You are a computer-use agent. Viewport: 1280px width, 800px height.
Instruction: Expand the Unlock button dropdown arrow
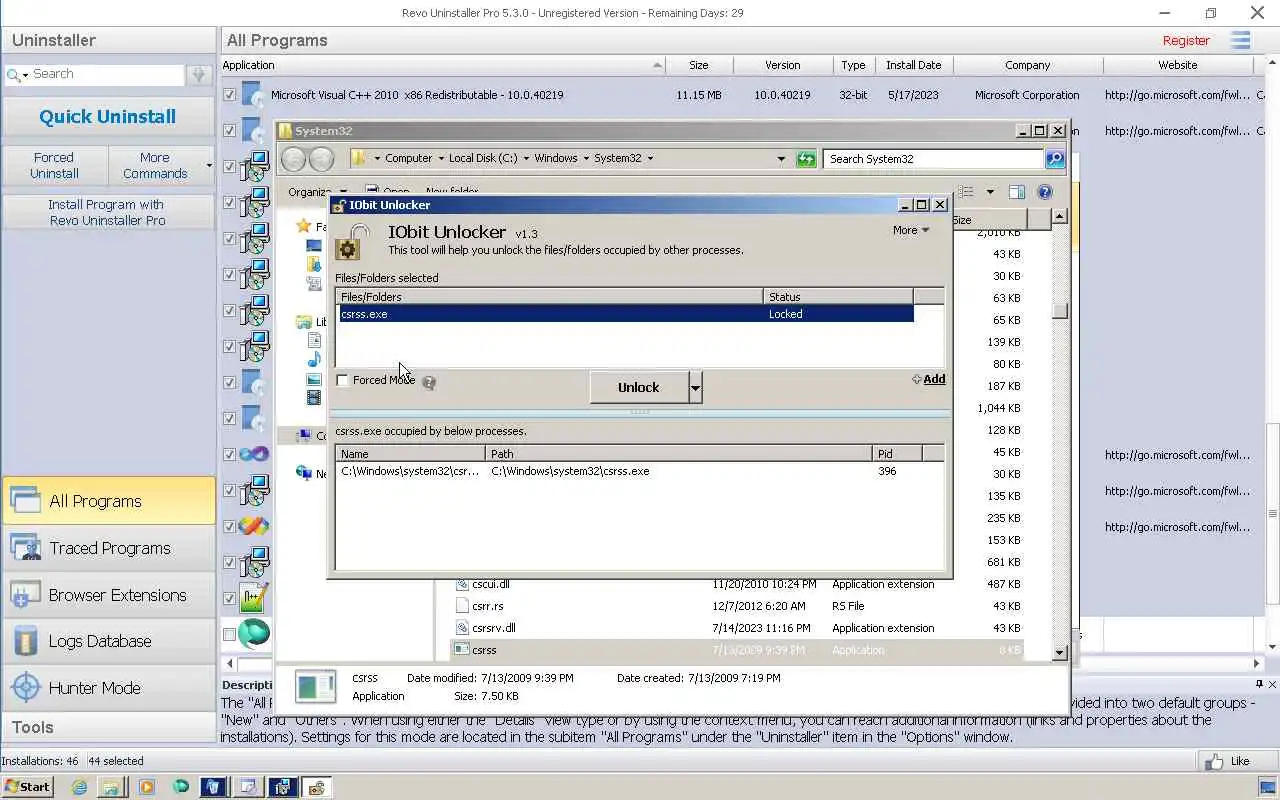pyautogui.click(x=696, y=387)
